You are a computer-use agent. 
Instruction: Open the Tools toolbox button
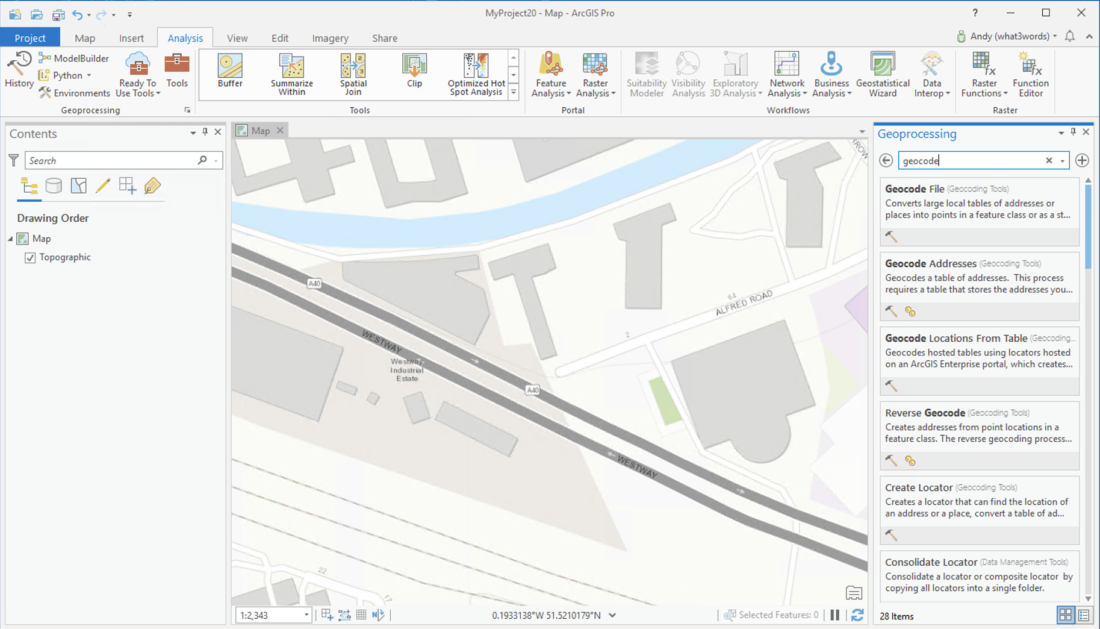tap(177, 70)
